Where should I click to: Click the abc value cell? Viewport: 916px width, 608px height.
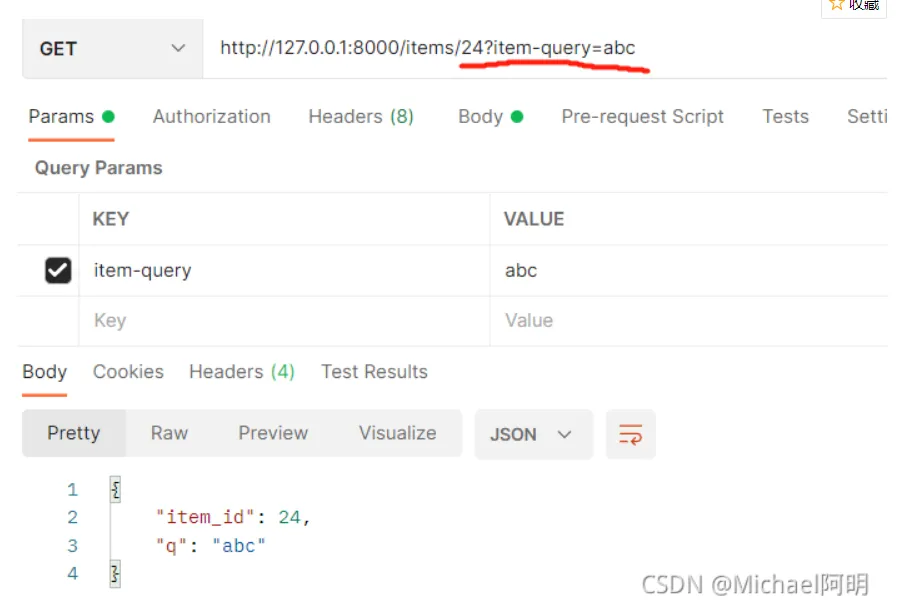(689, 270)
